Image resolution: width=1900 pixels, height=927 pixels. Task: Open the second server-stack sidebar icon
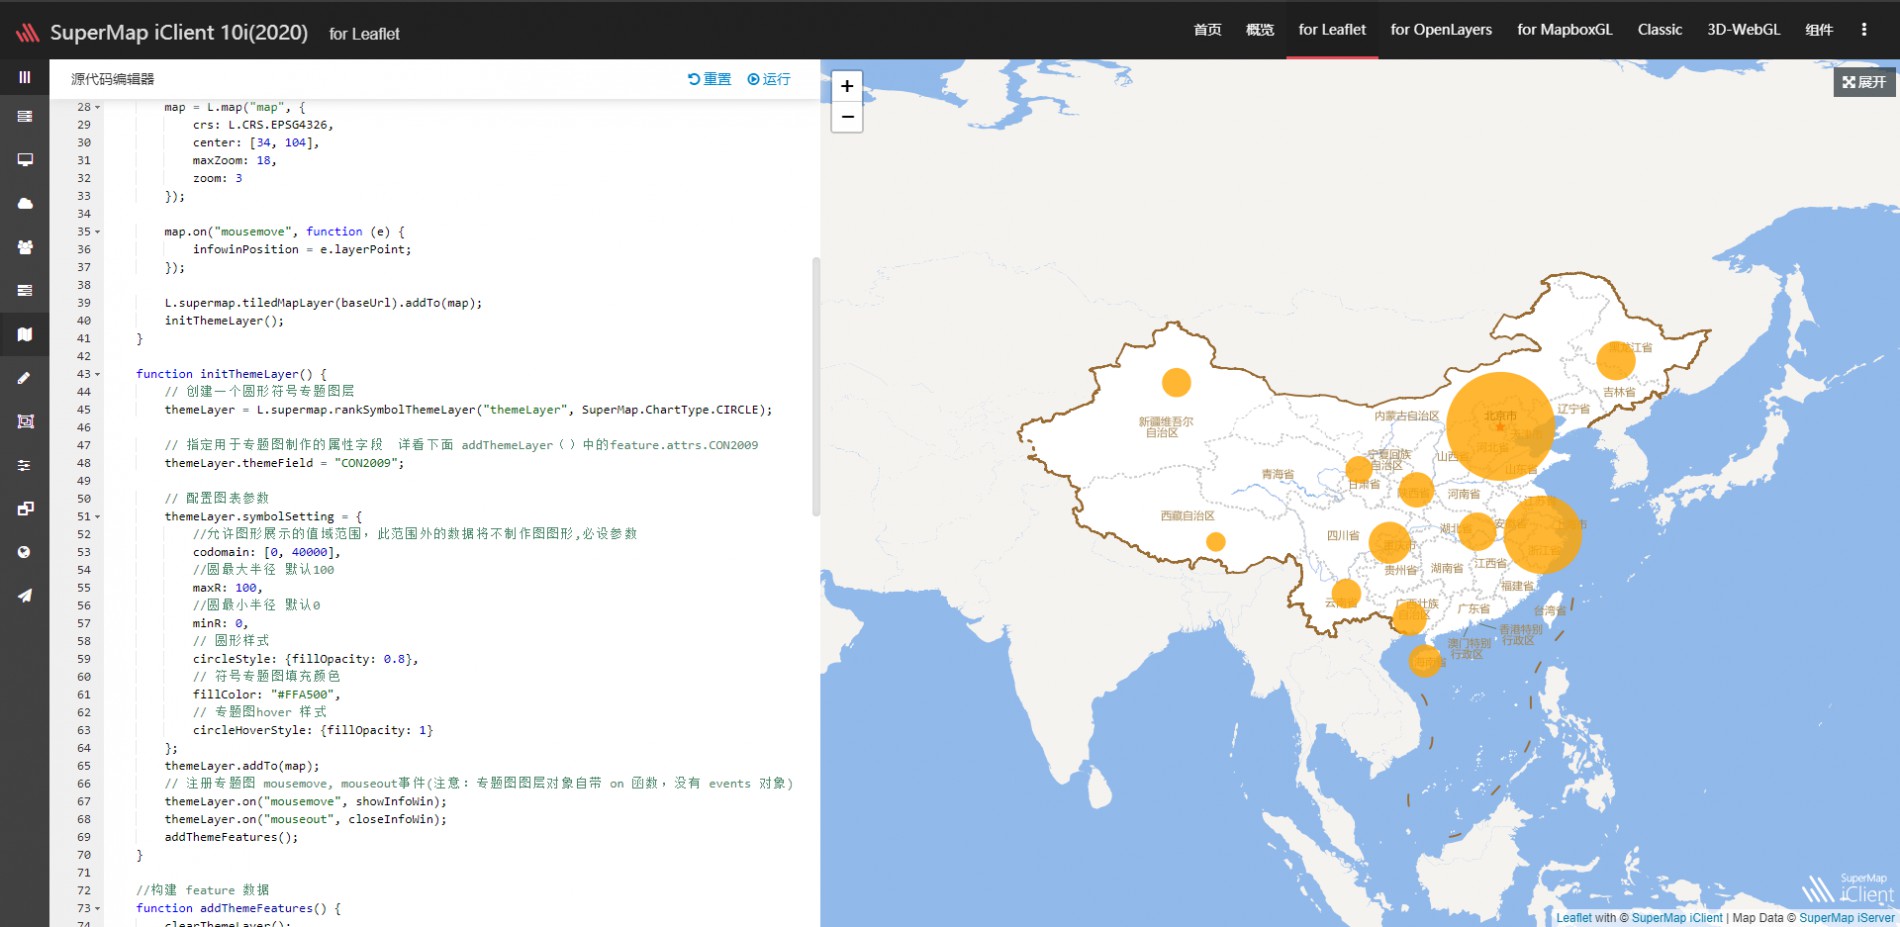[x=25, y=291]
